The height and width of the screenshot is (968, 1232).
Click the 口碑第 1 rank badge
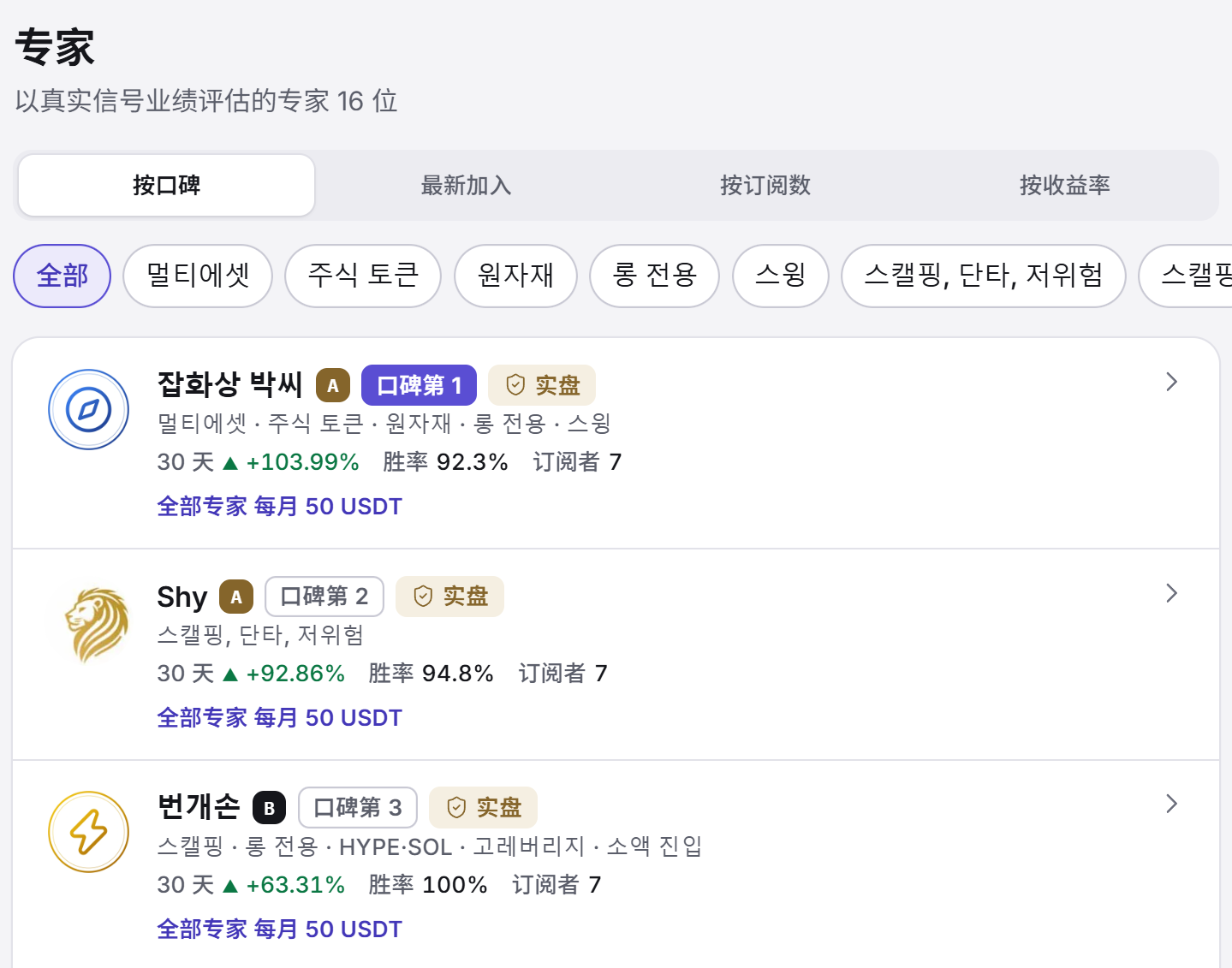(x=419, y=385)
